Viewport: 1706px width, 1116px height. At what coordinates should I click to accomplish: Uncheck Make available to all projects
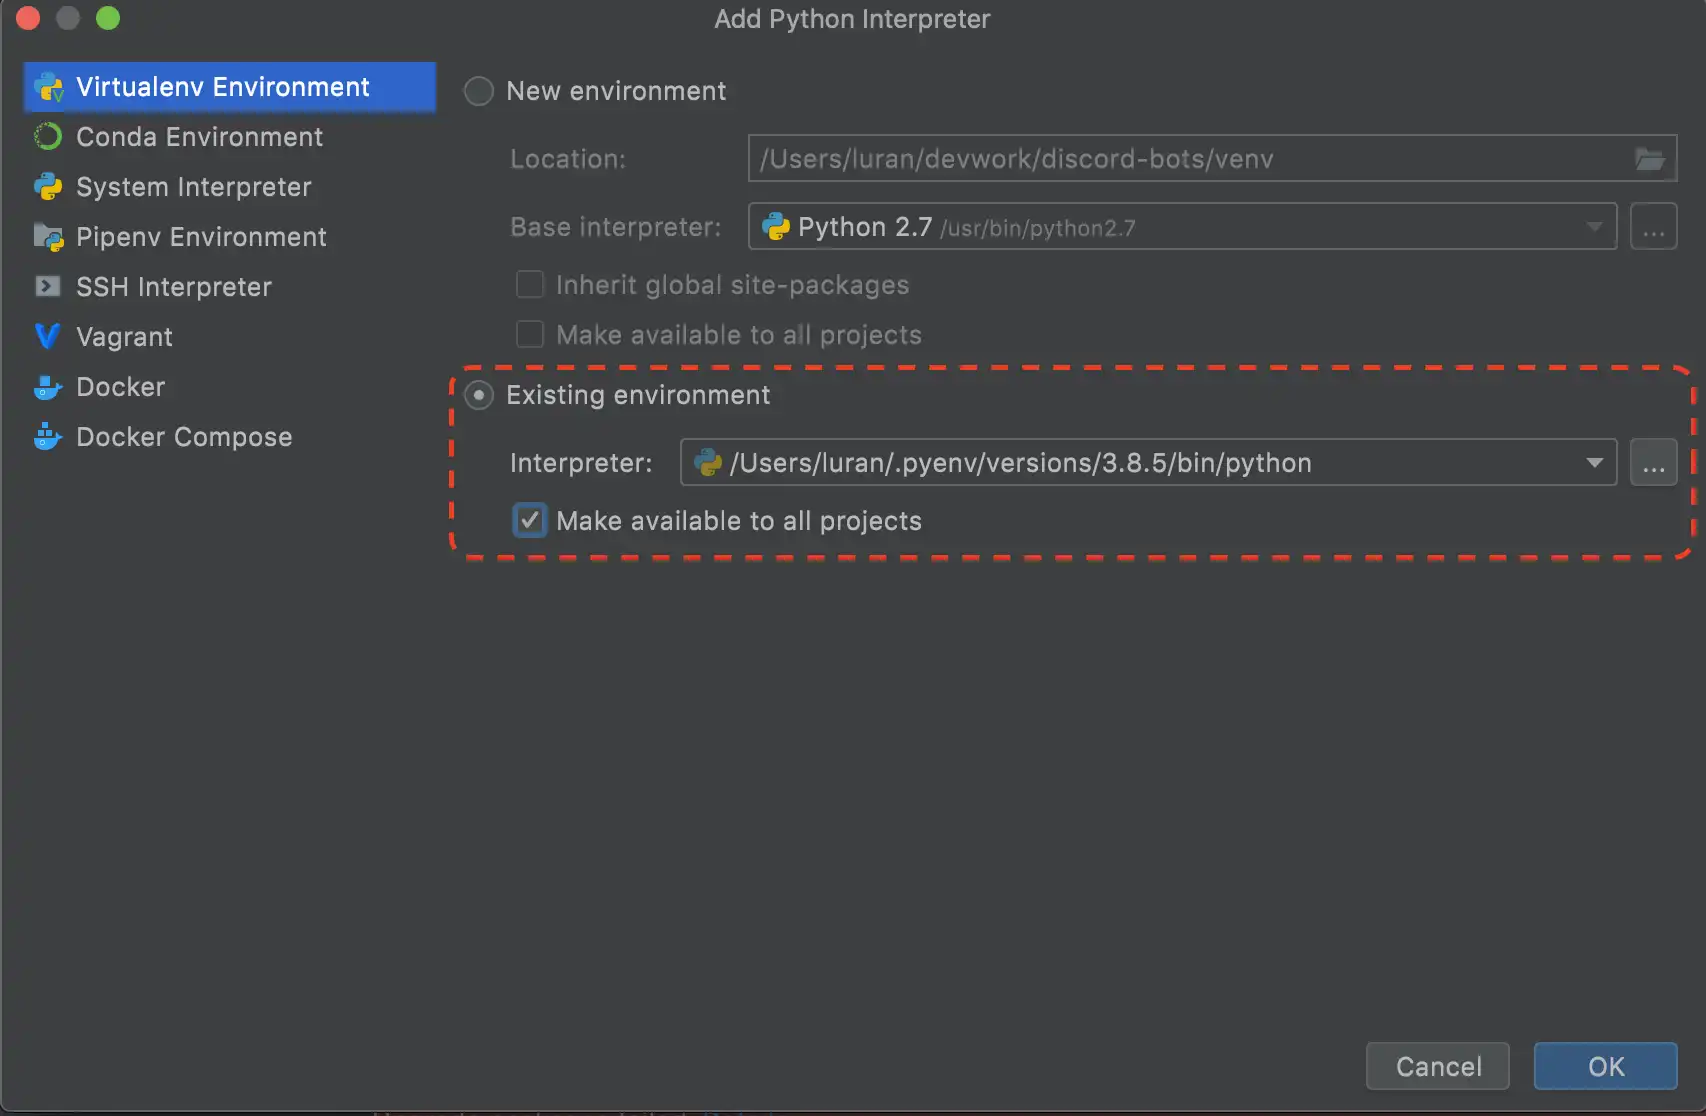(529, 520)
